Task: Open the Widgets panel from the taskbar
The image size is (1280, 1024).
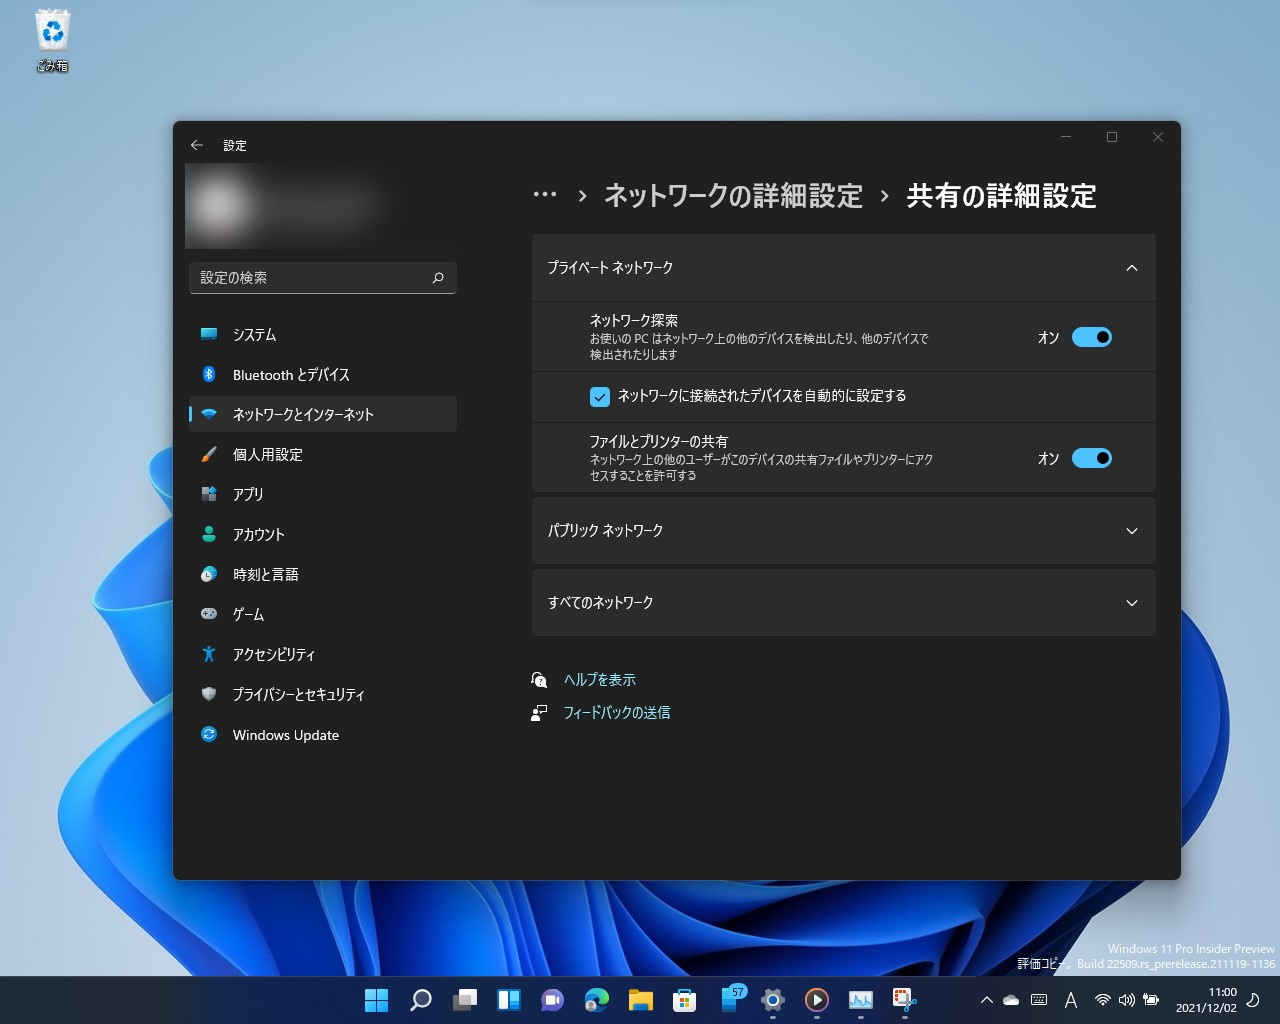Action: point(508,999)
